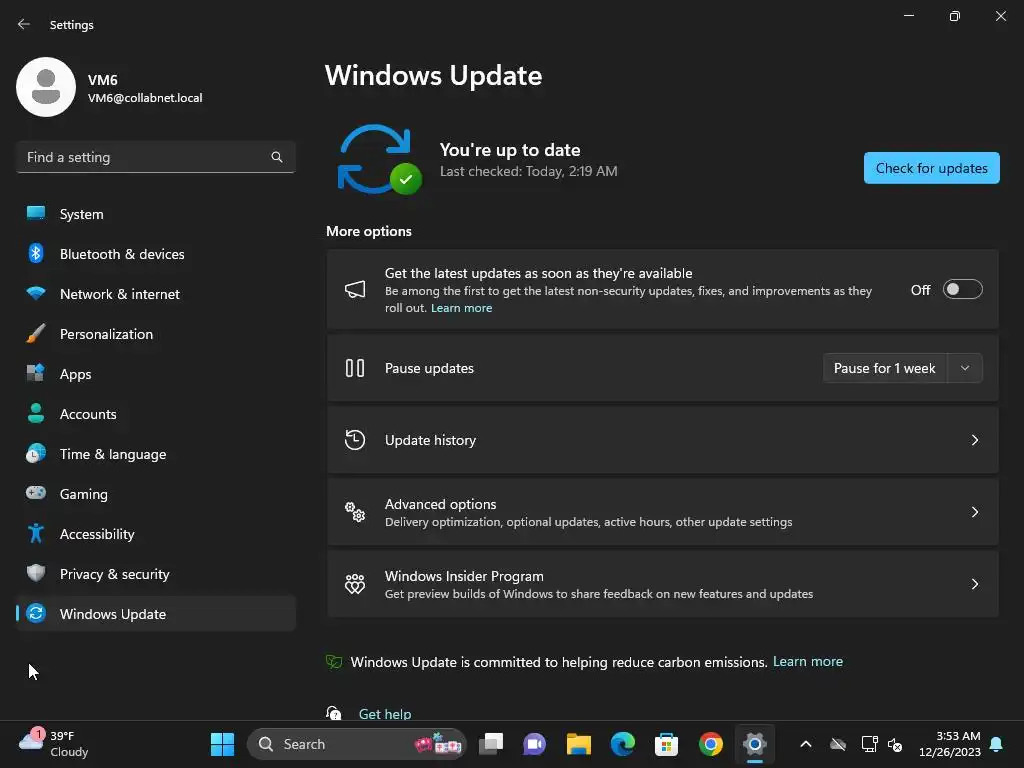Click the large up-to-date sync status icon
1024x768 pixels.
379,159
